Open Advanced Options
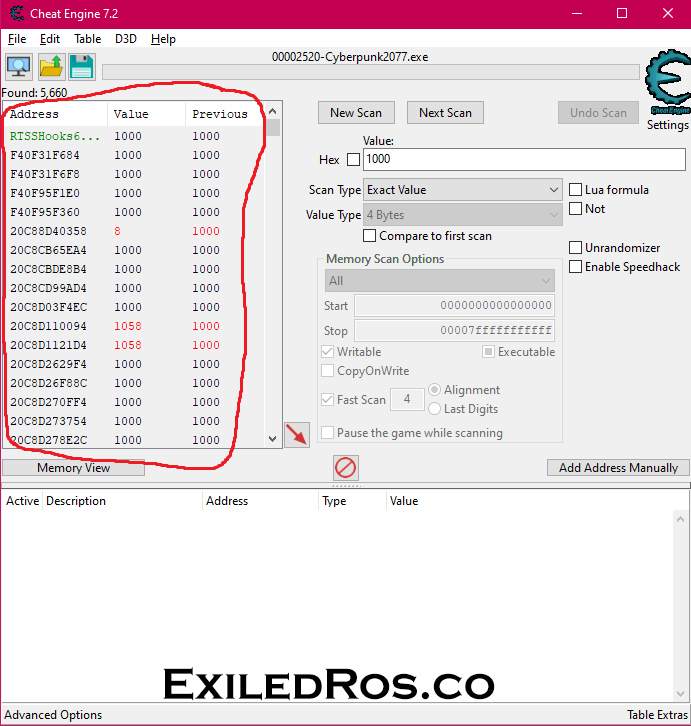 point(53,715)
